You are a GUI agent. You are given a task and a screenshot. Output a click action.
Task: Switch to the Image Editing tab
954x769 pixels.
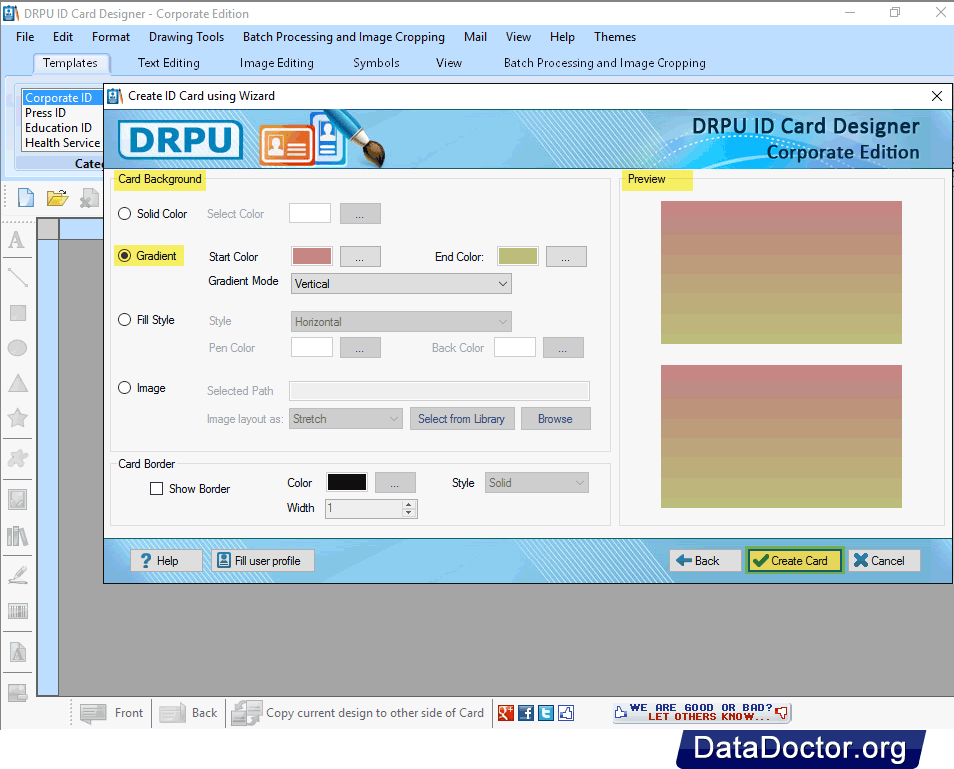click(277, 63)
